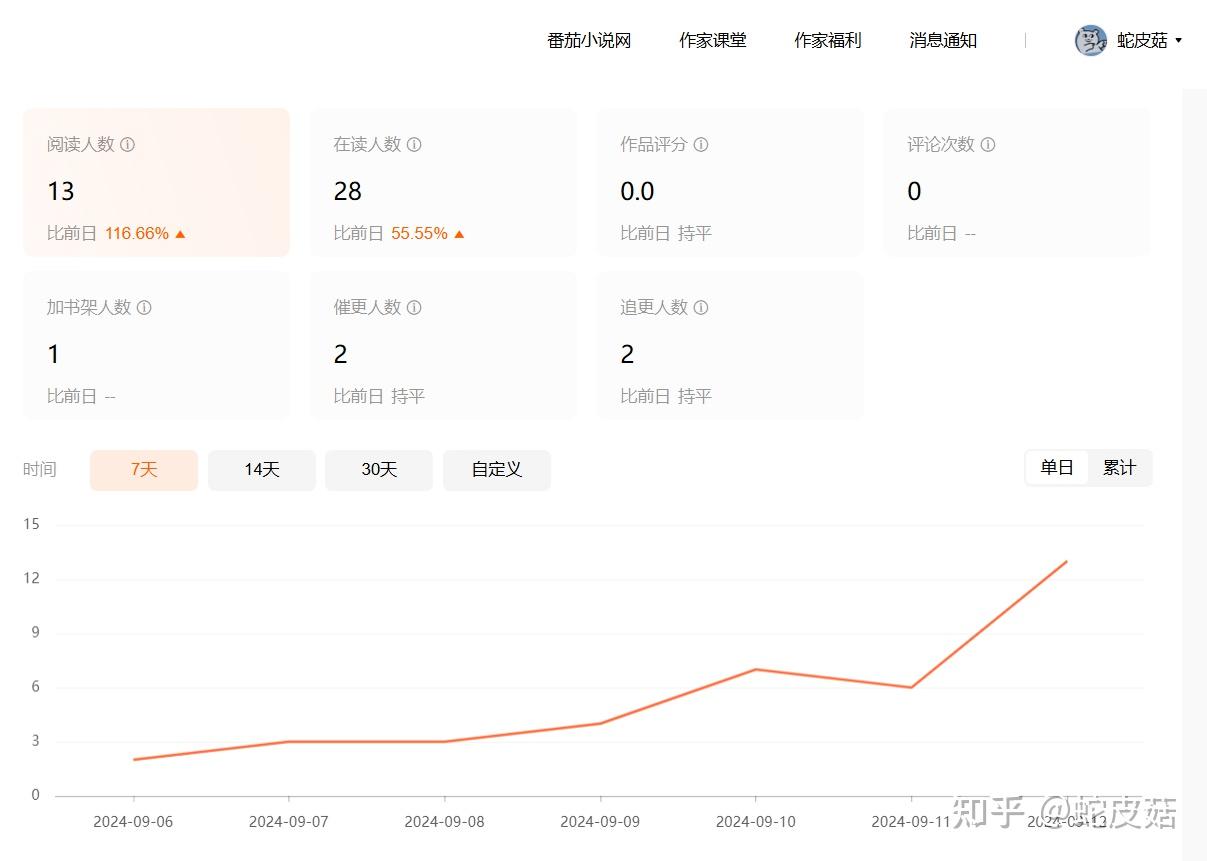
Task: Select the 7天 time range
Action: [144, 470]
